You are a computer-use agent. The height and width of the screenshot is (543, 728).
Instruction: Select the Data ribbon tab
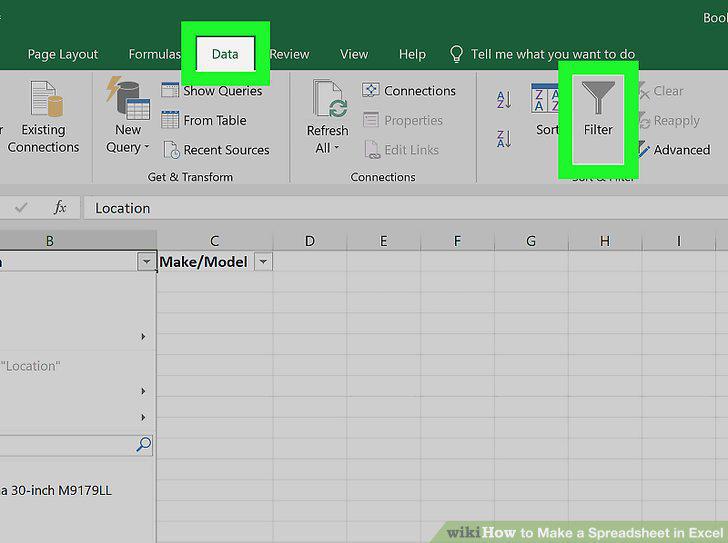point(225,54)
